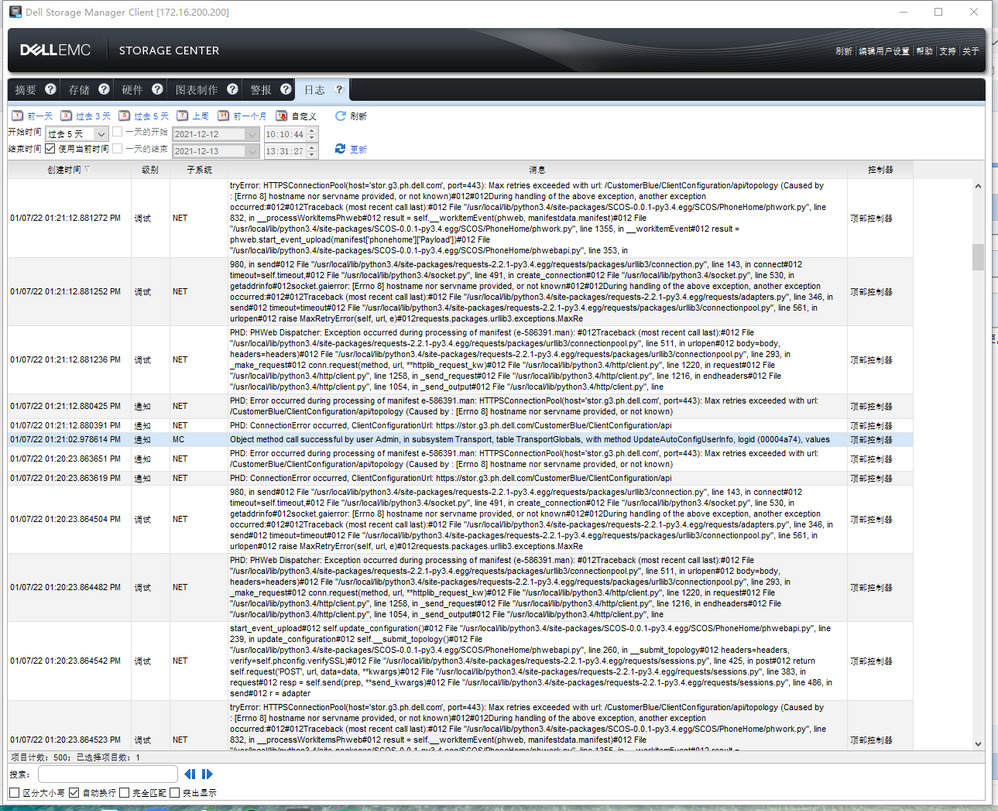The image size is (998, 811).
Task: Click the 更新 update arrows icon
Action: tap(340, 148)
